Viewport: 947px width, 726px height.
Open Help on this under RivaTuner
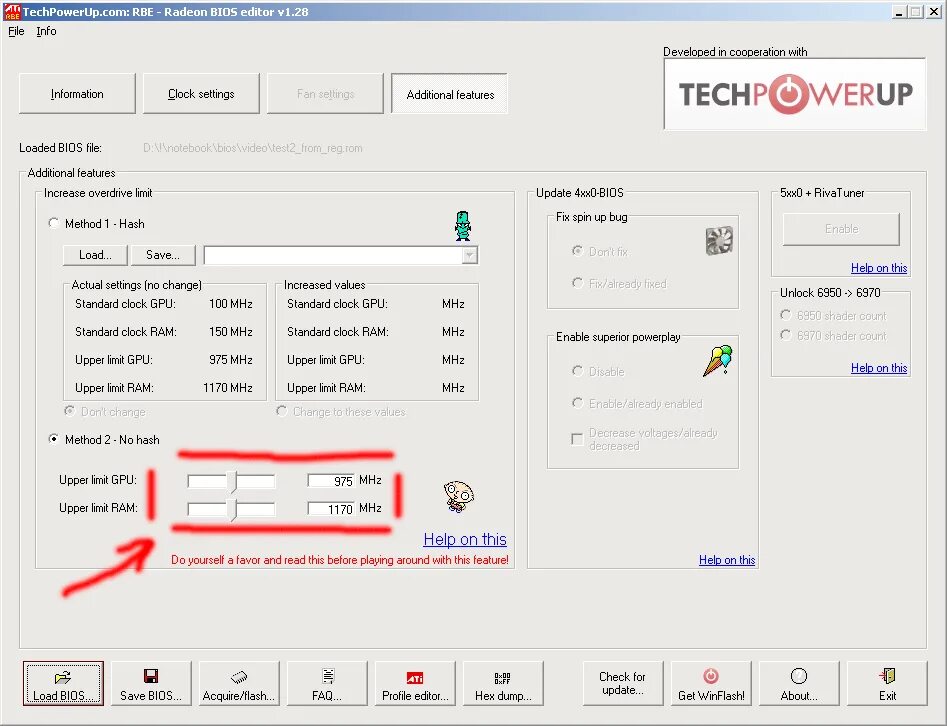pos(879,268)
